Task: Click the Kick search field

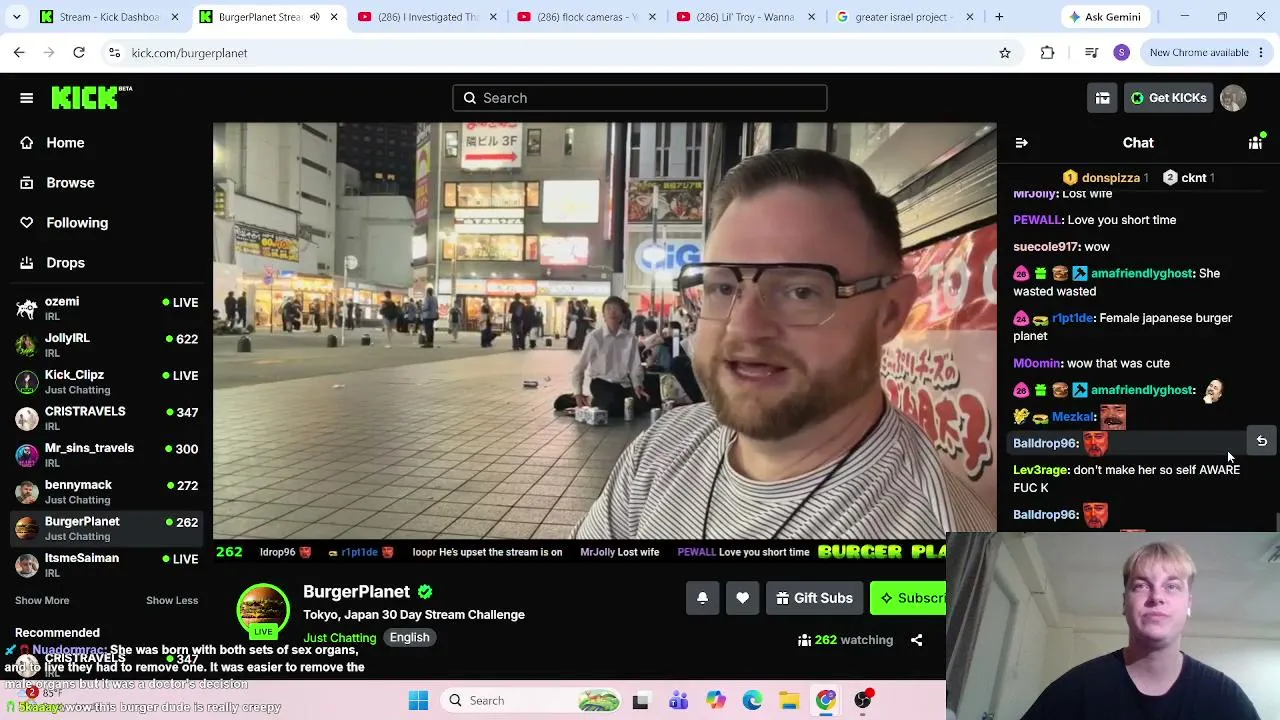Action: click(640, 98)
